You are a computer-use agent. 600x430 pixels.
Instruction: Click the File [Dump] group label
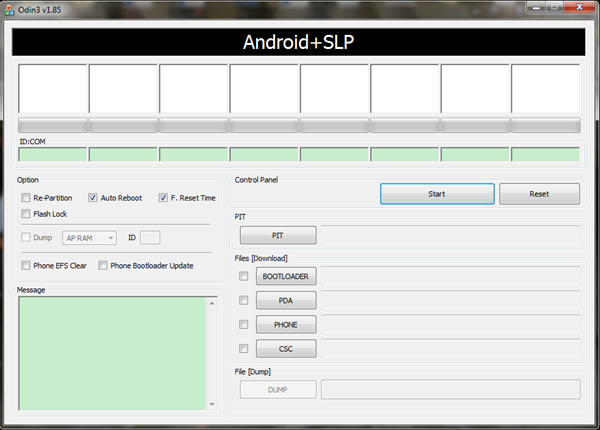(x=253, y=371)
